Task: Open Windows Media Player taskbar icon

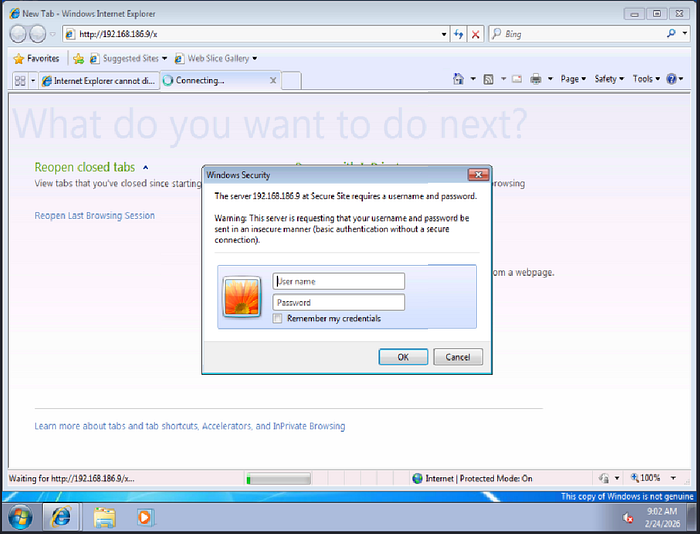Action: tap(145, 517)
